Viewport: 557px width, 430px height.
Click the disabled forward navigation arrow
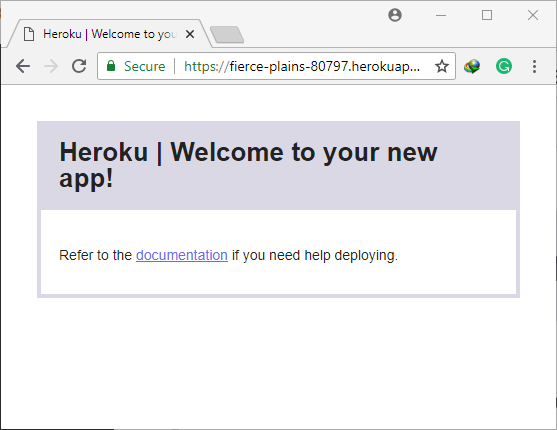pyautogui.click(x=51, y=66)
